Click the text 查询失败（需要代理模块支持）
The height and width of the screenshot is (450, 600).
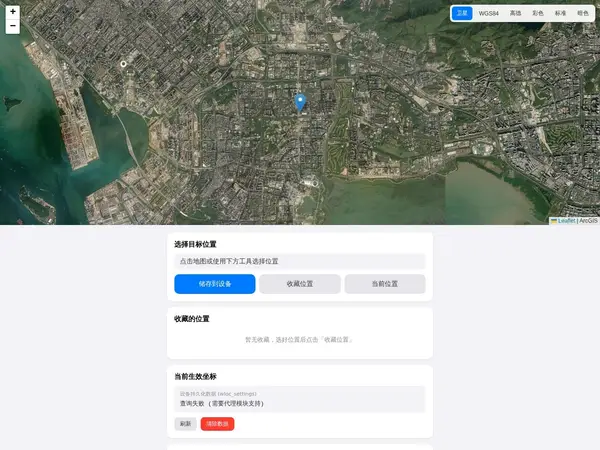(x=222, y=403)
